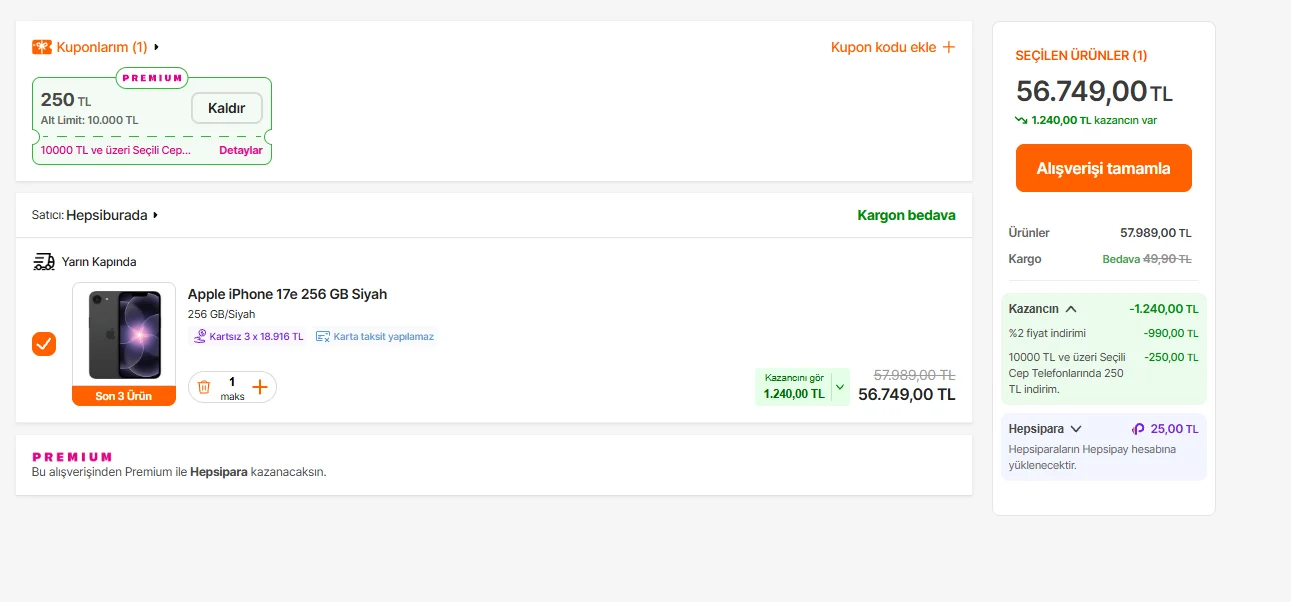Collapse the Kazancın section chevron
1291x602 pixels.
pyautogui.click(x=1071, y=309)
